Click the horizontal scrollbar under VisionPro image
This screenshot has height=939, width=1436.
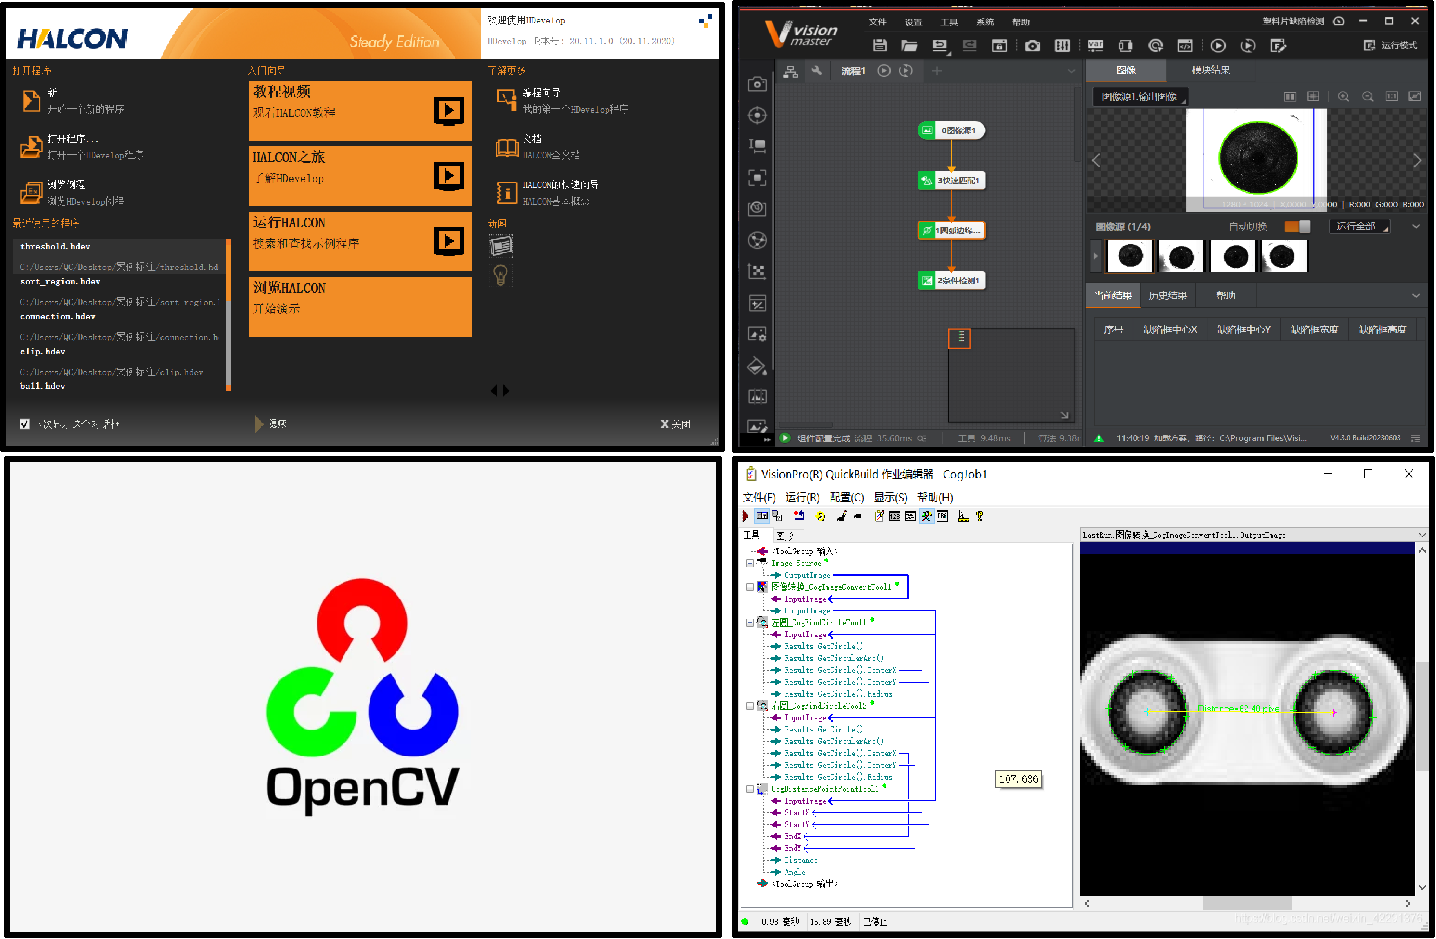1247,903
